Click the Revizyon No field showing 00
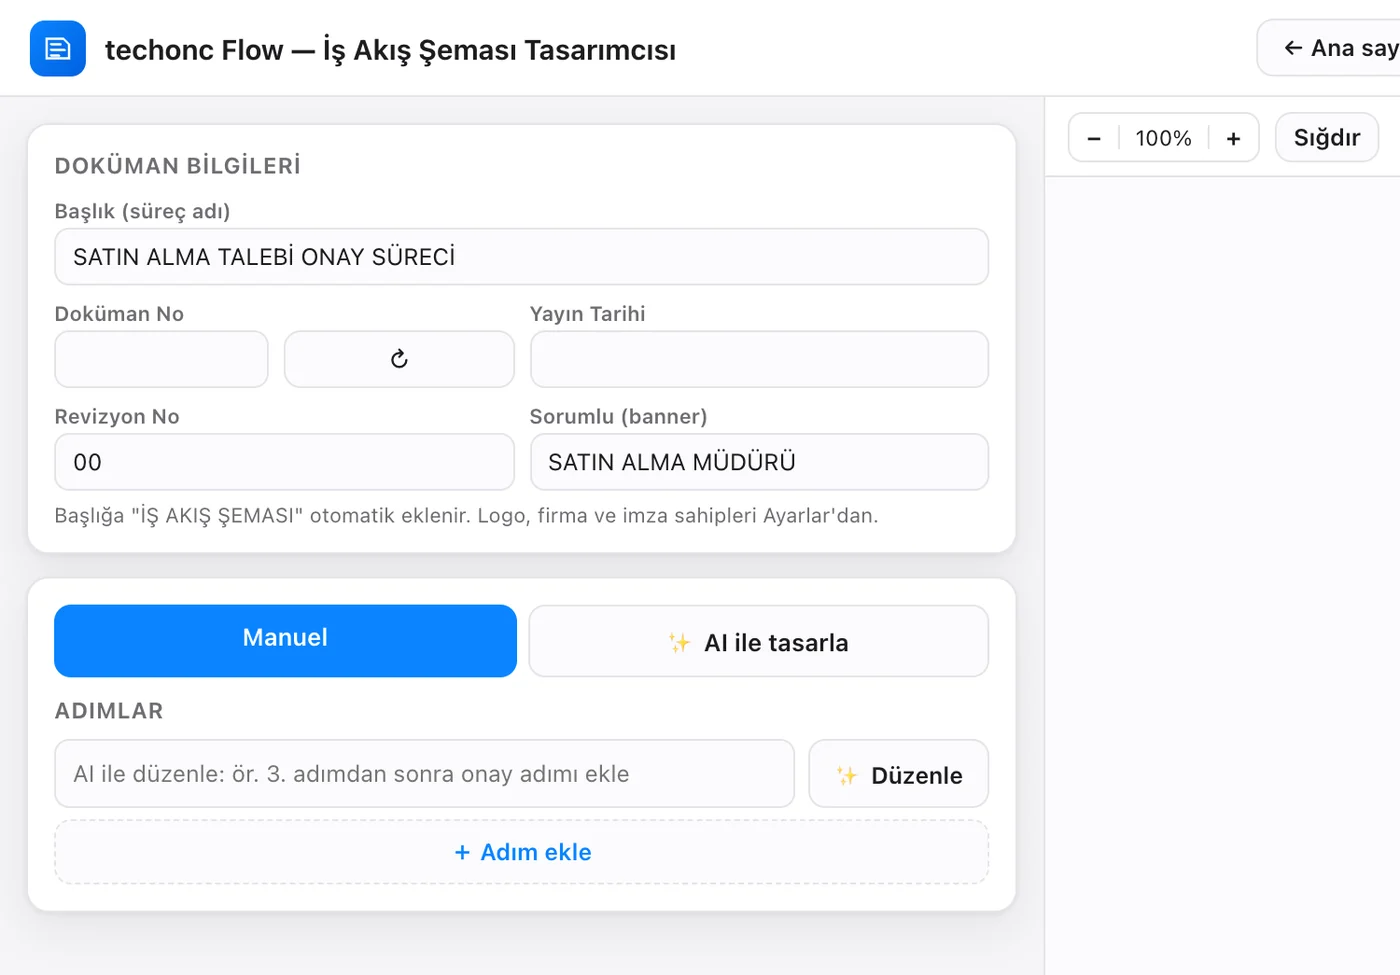 [x=284, y=462]
